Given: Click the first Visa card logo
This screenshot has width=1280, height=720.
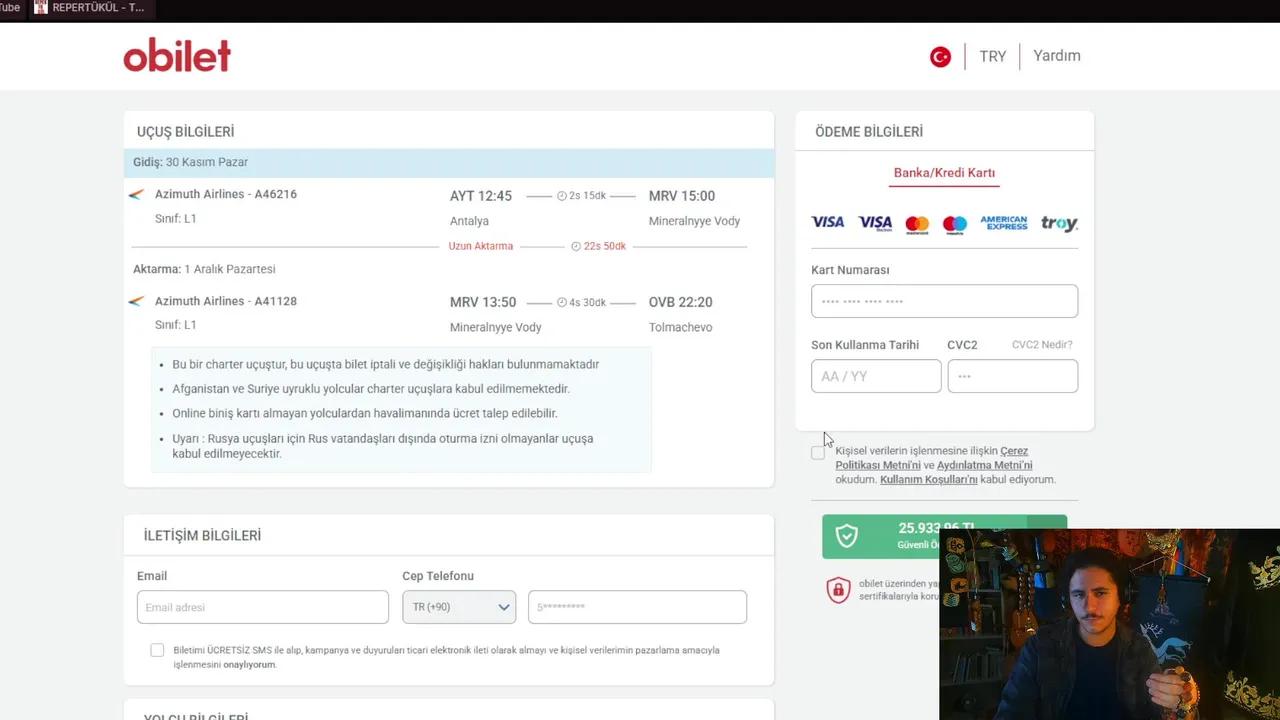Looking at the screenshot, I should (828, 222).
